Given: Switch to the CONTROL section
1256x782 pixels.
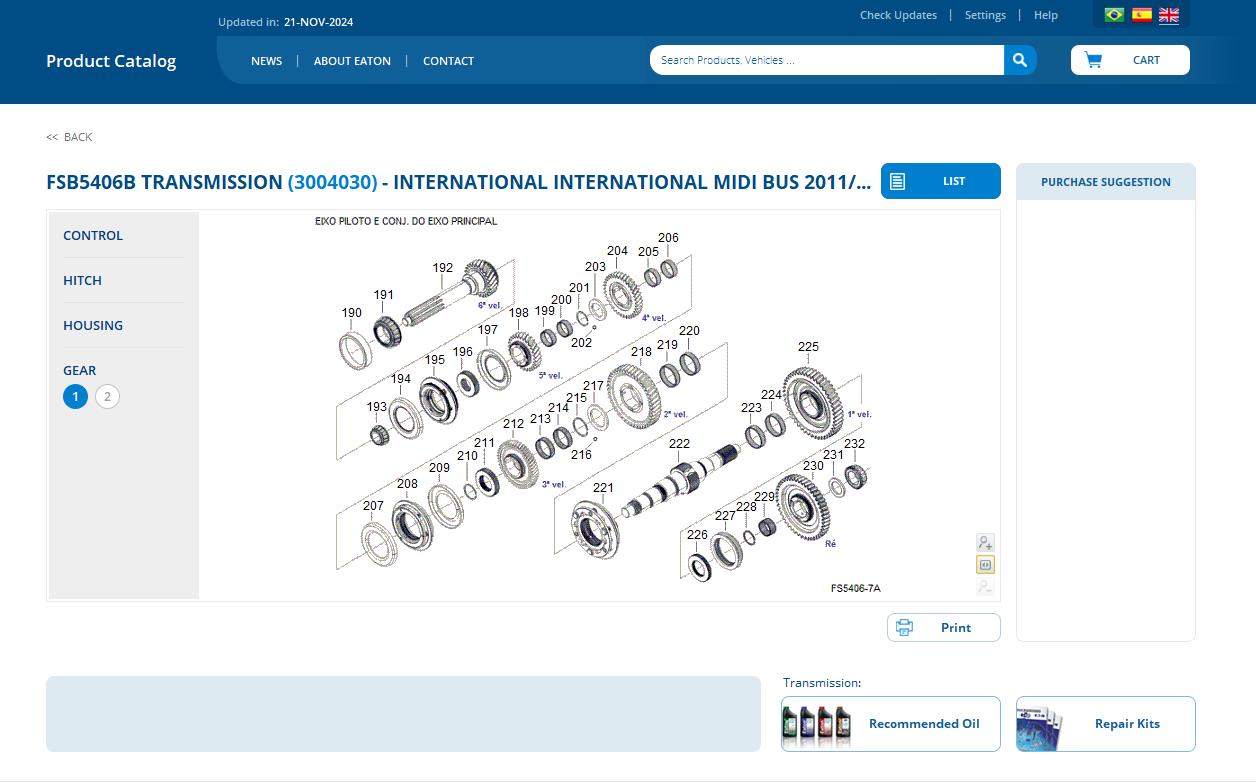Looking at the screenshot, I should pyautogui.click(x=93, y=235).
